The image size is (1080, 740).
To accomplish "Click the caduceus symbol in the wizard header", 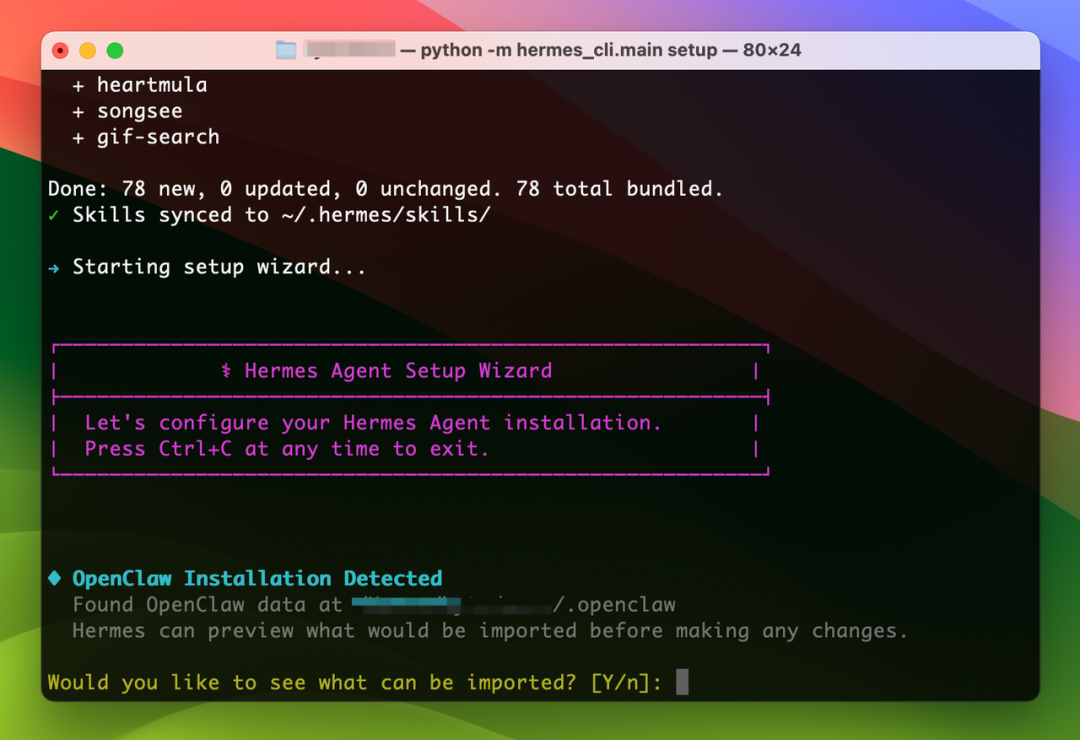I will [x=226, y=371].
